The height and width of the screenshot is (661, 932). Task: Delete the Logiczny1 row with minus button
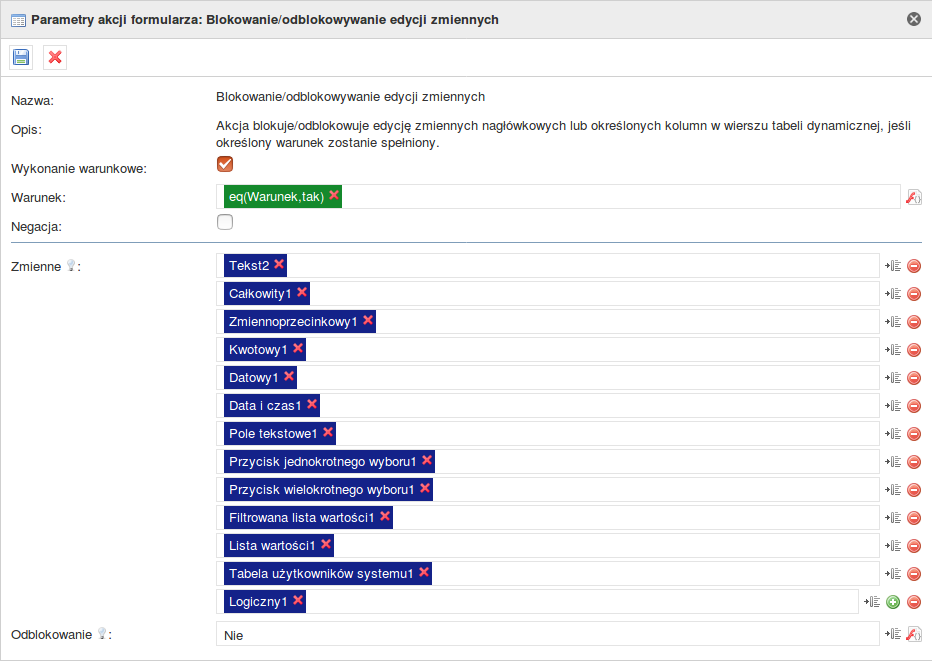[x=914, y=602]
